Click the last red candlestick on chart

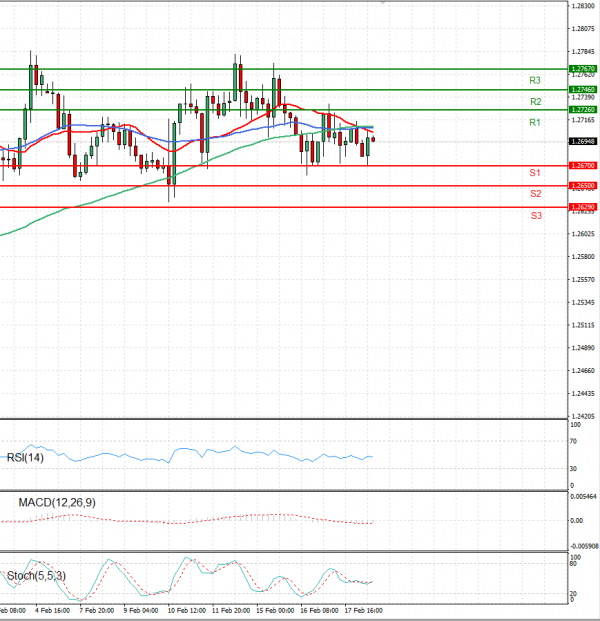pyautogui.click(x=373, y=139)
